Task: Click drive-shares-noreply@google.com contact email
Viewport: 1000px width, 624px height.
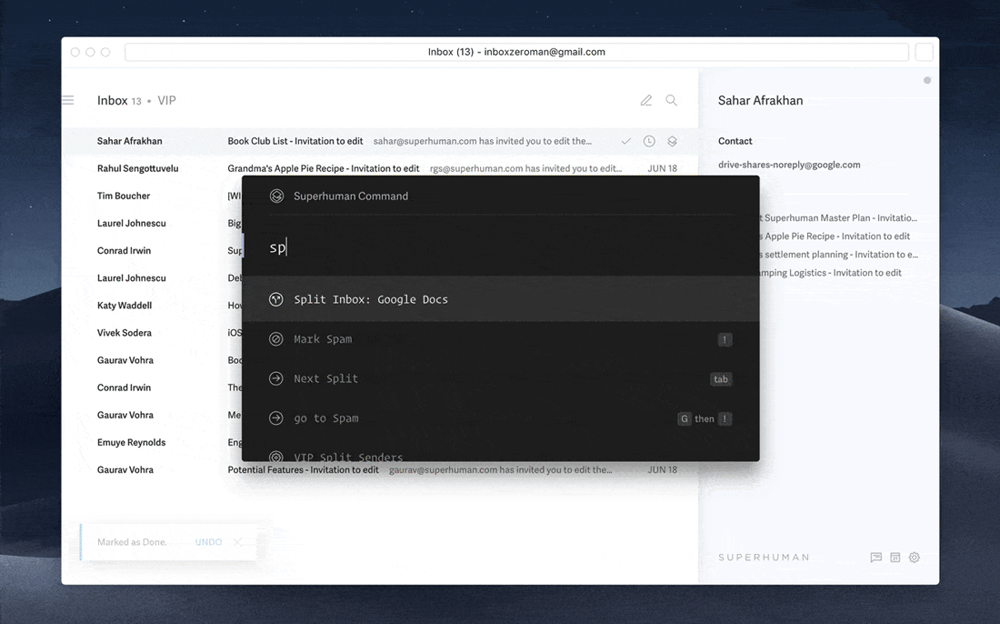Action: (x=789, y=165)
